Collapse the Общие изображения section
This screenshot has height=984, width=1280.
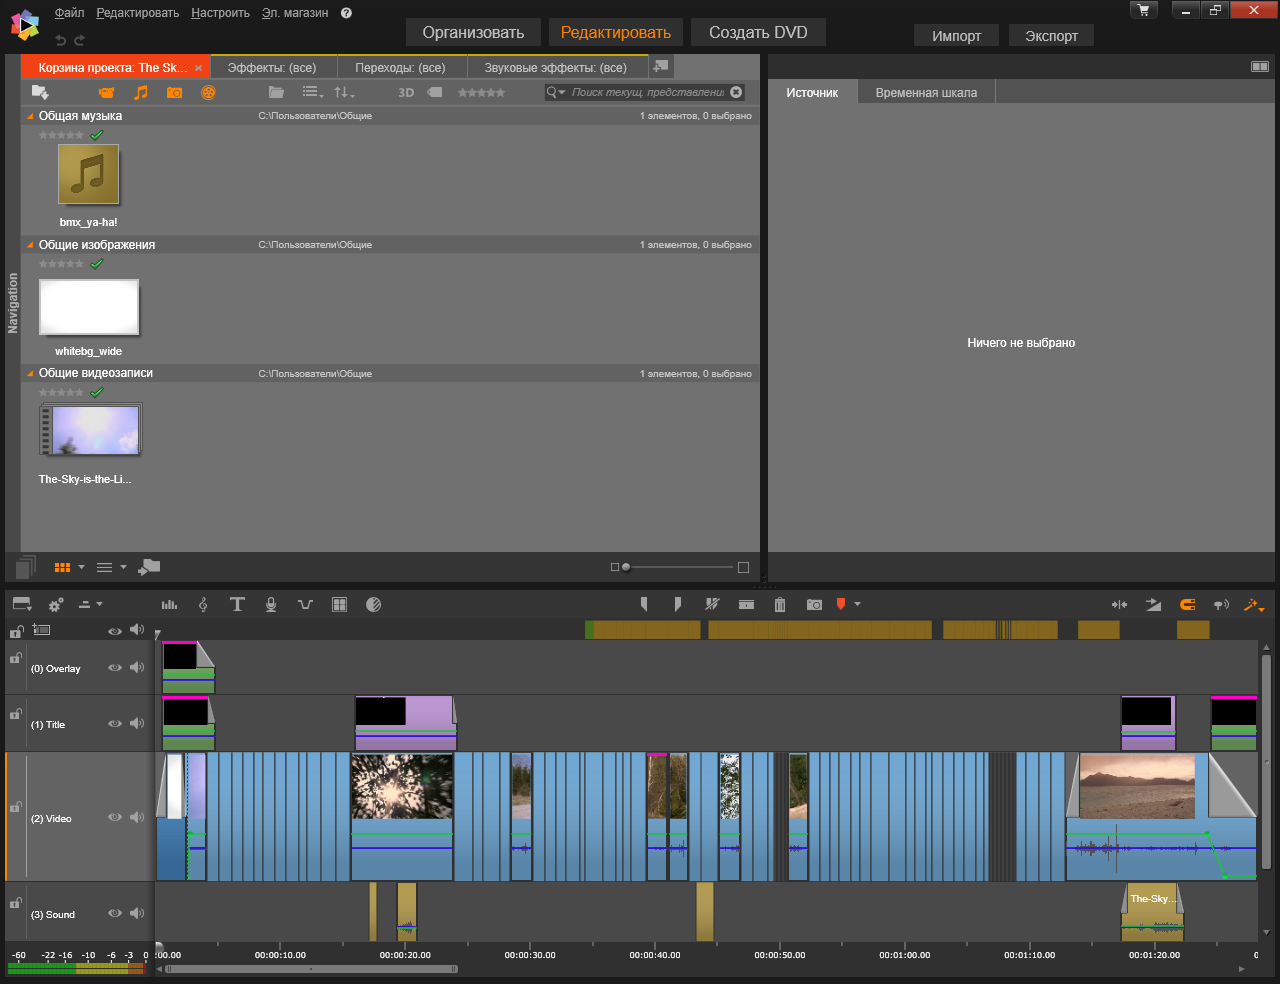tap(30, 245)
